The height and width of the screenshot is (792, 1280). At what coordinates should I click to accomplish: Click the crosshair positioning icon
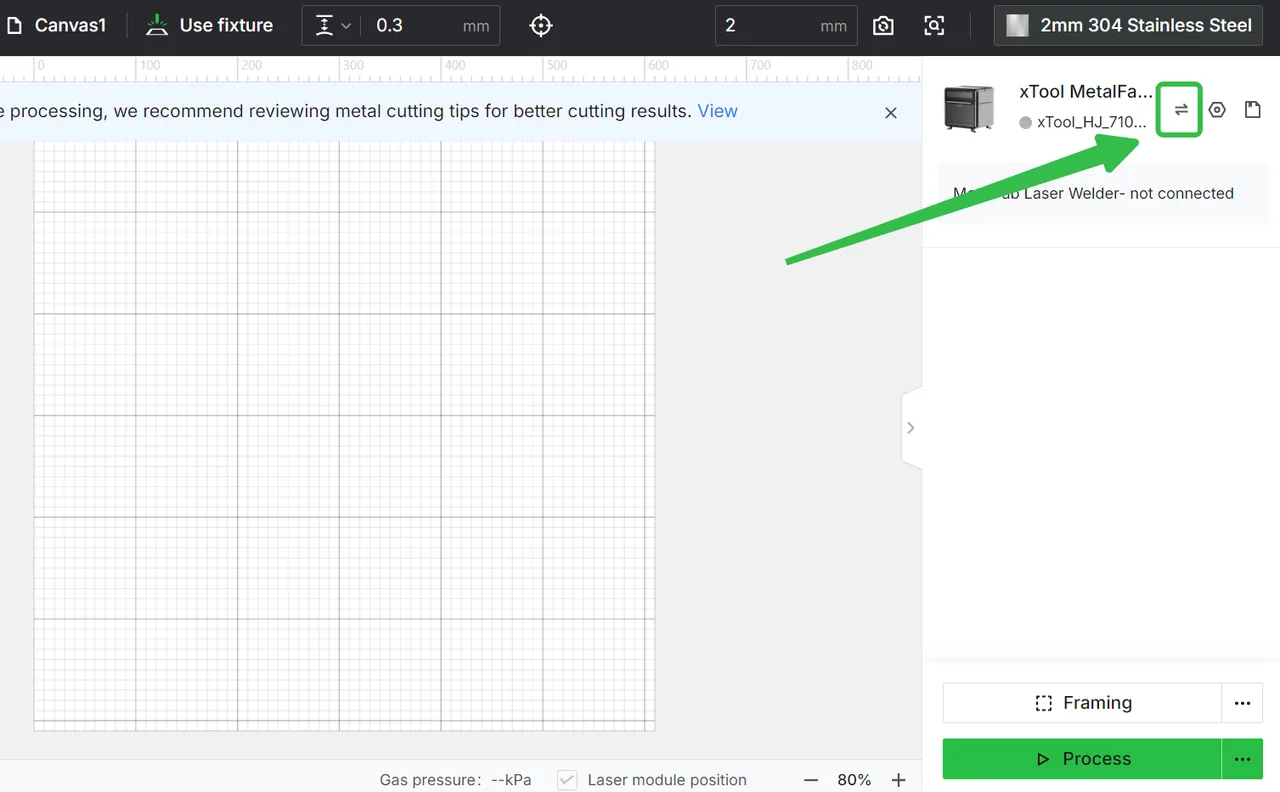541,26
